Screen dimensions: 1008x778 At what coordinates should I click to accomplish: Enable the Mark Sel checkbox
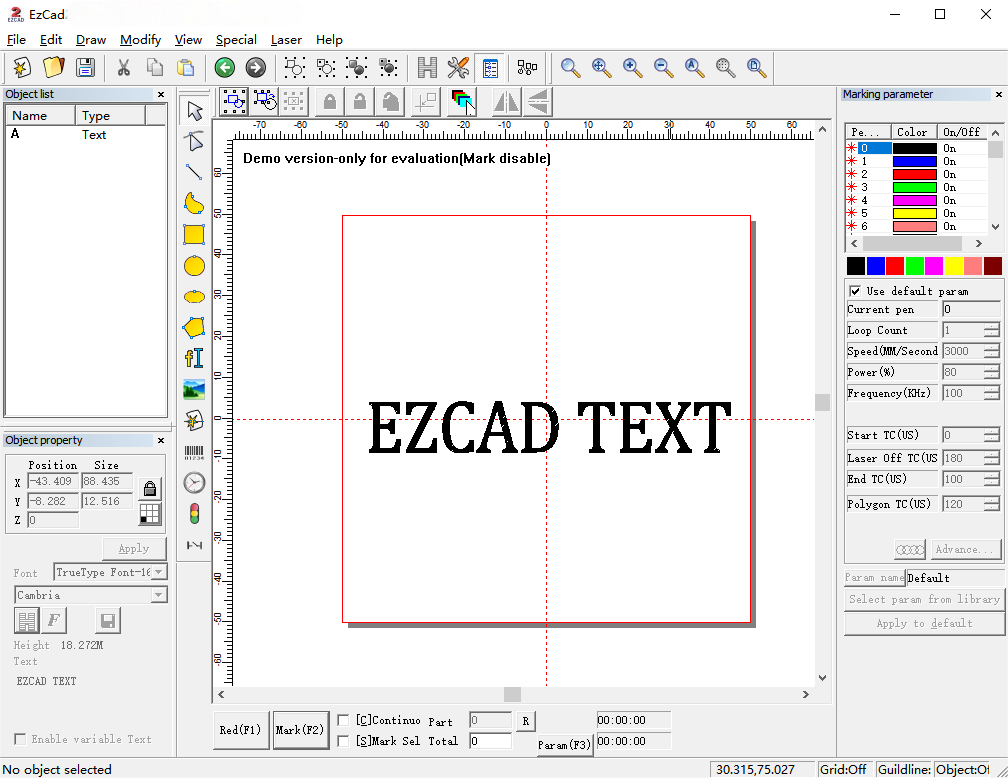click(x=343, y=741)
